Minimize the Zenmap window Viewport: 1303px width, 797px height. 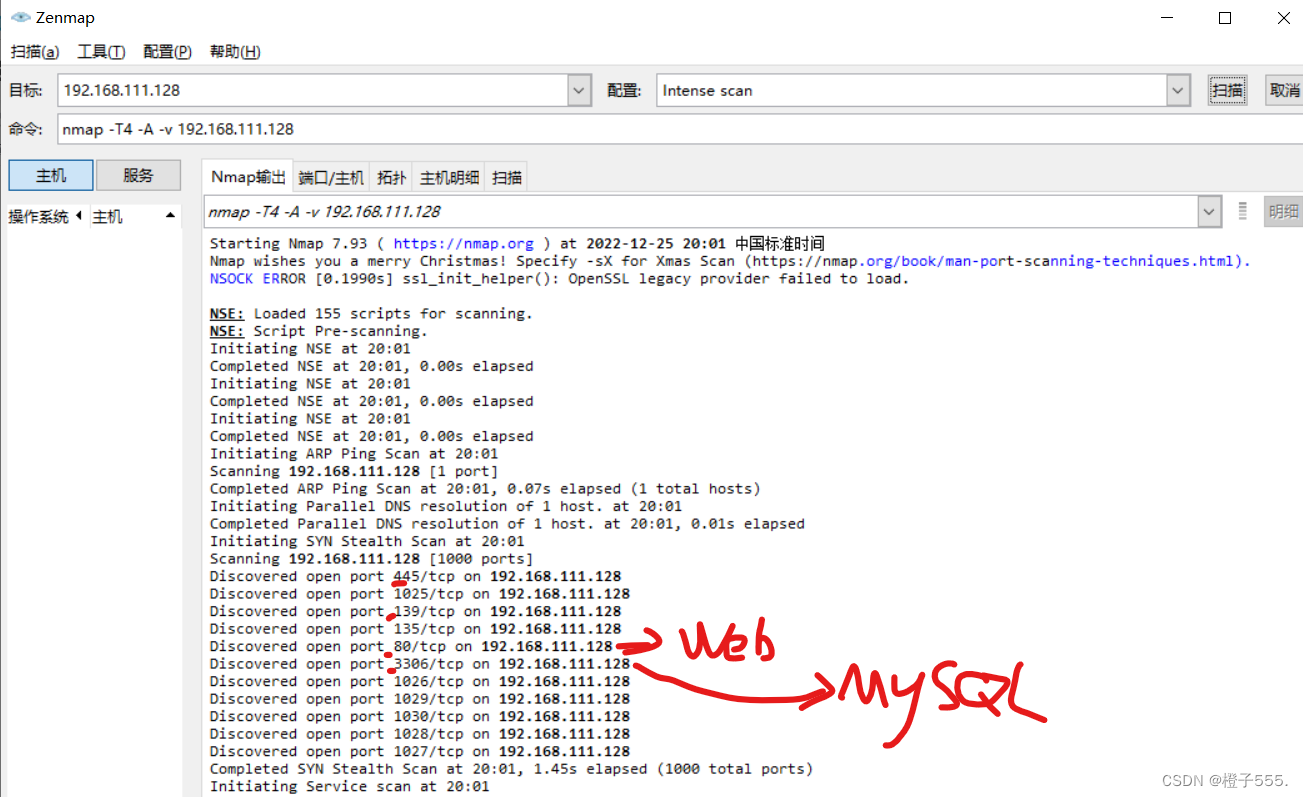pos(1166,18)
